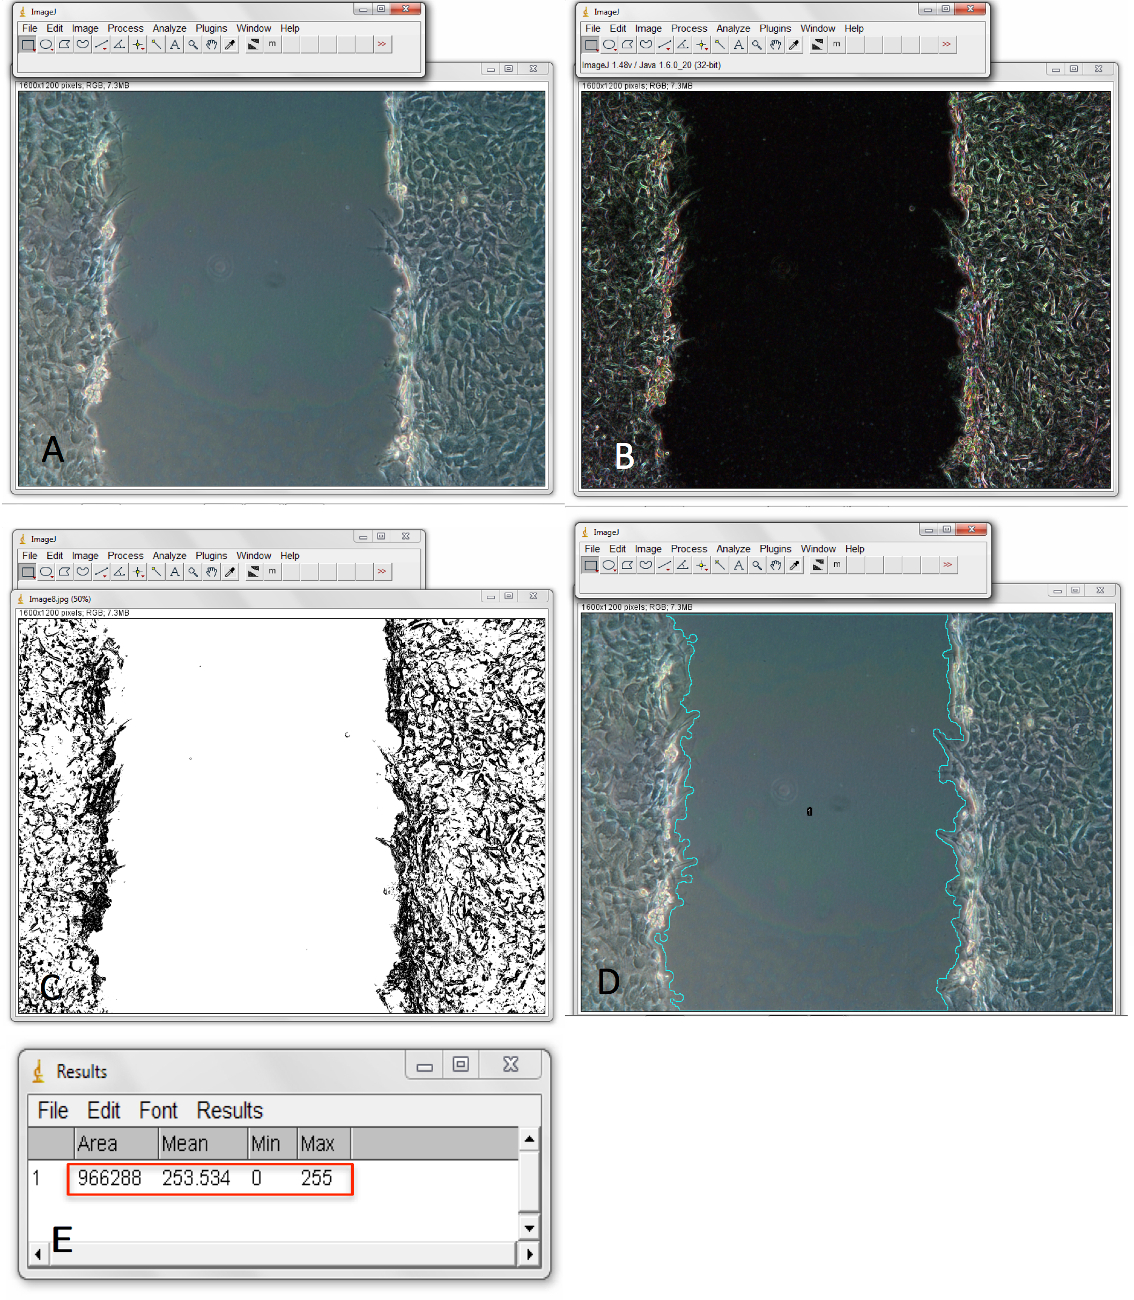This screenshot has height=1300, width=1134.
Task: Select Straight Line tool in panel D toolbar
Action: 665,565
